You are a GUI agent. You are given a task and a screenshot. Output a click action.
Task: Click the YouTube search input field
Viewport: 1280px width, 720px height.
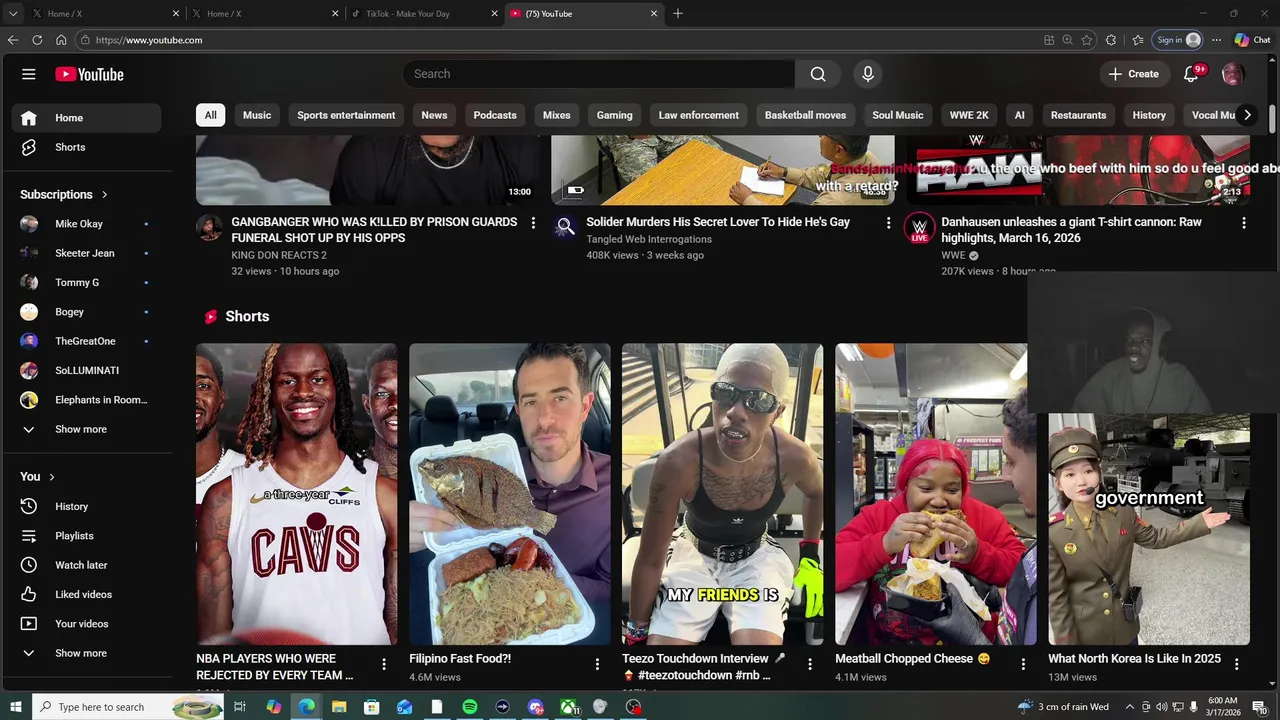click(x=599, y=74)
